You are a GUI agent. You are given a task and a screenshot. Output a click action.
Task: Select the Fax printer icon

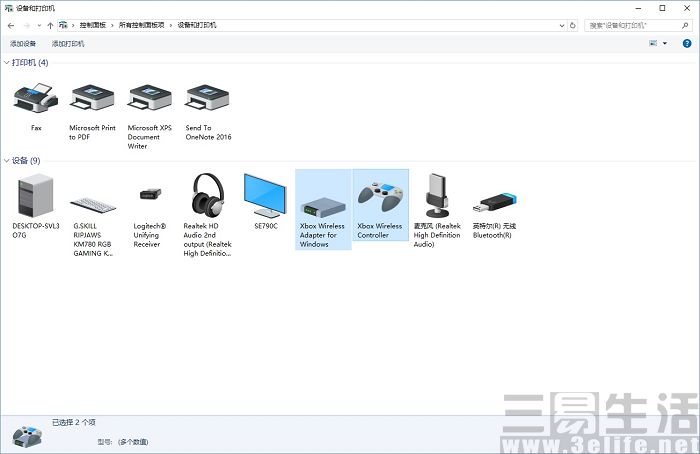(36, 98)
